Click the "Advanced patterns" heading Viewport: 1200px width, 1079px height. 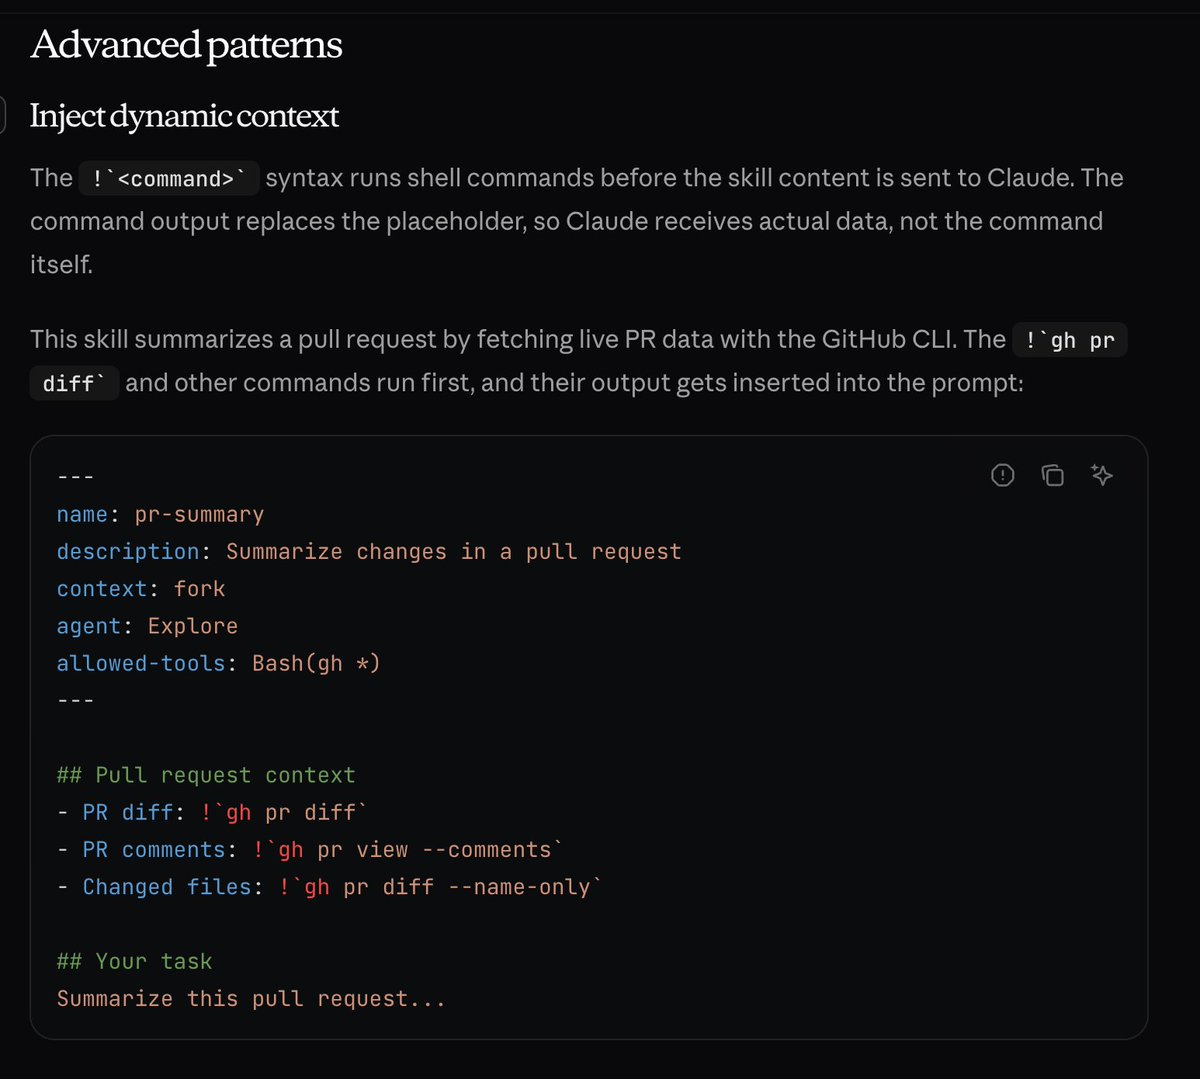coord(186,45)
